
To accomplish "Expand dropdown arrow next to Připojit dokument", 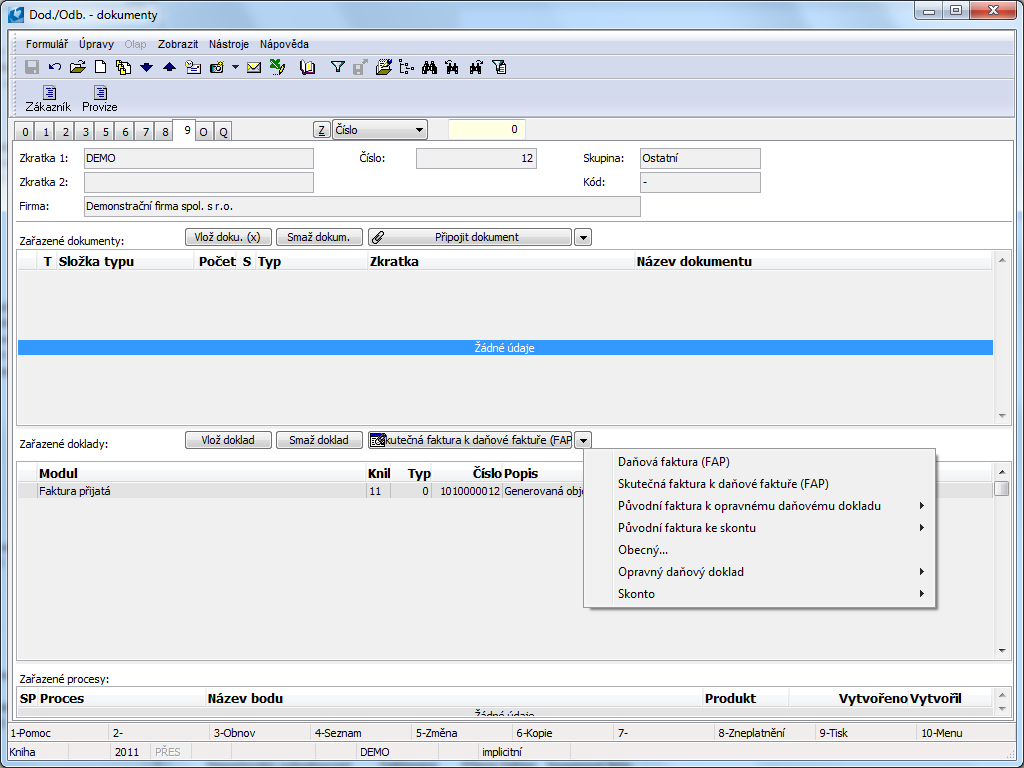I will click(x=583, y=237).
